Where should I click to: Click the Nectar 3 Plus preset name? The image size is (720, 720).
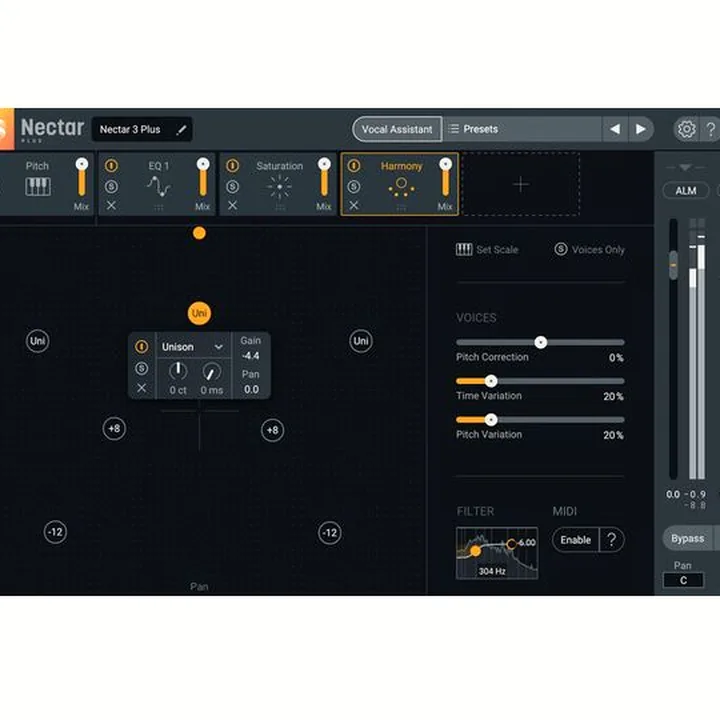(130, 130)
